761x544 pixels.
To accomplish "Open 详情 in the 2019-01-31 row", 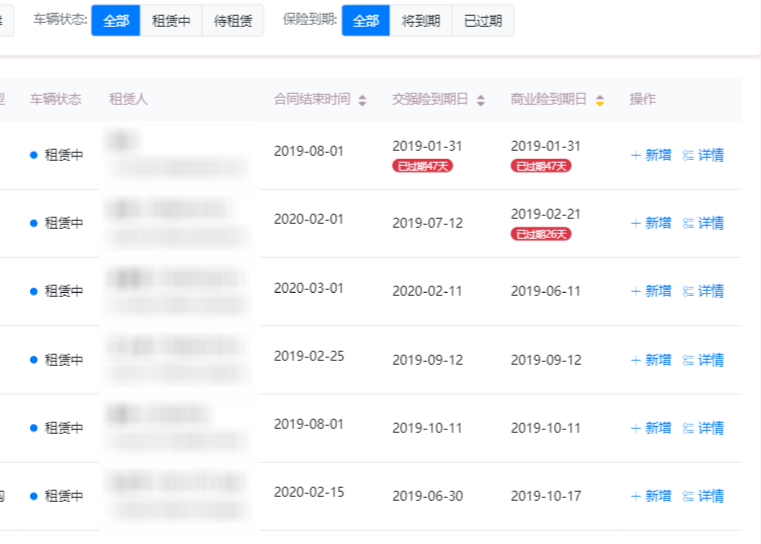I will coord(703,155).
